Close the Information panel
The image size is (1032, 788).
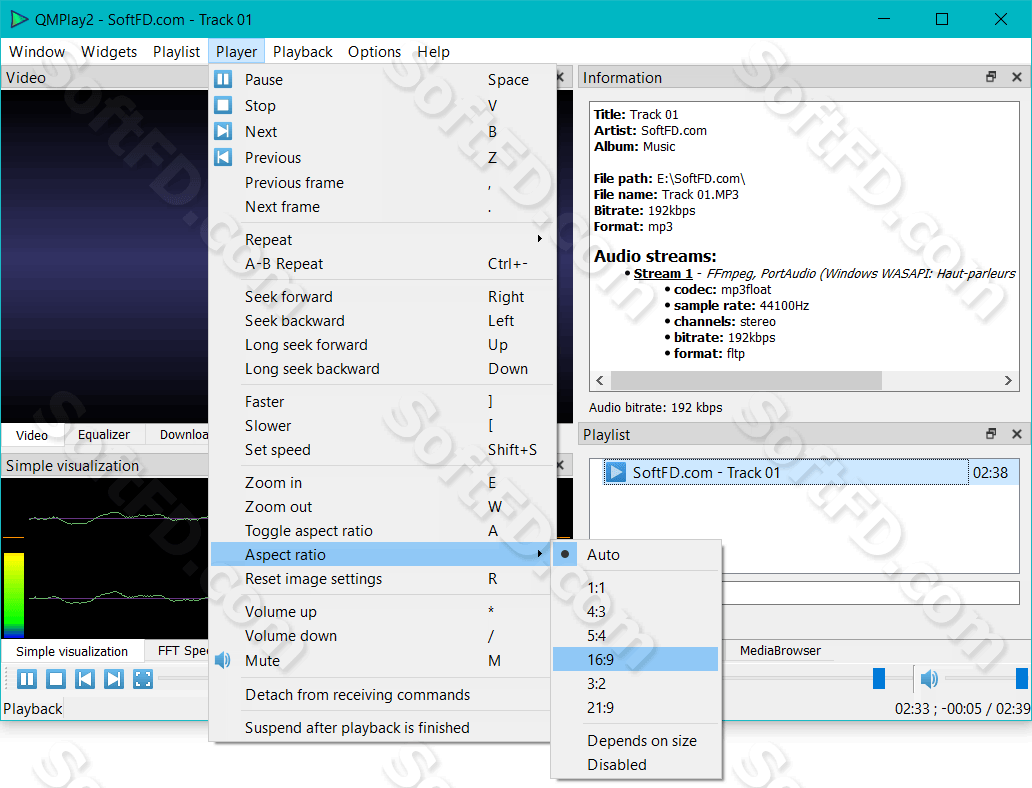click(x=1017, y=77)
